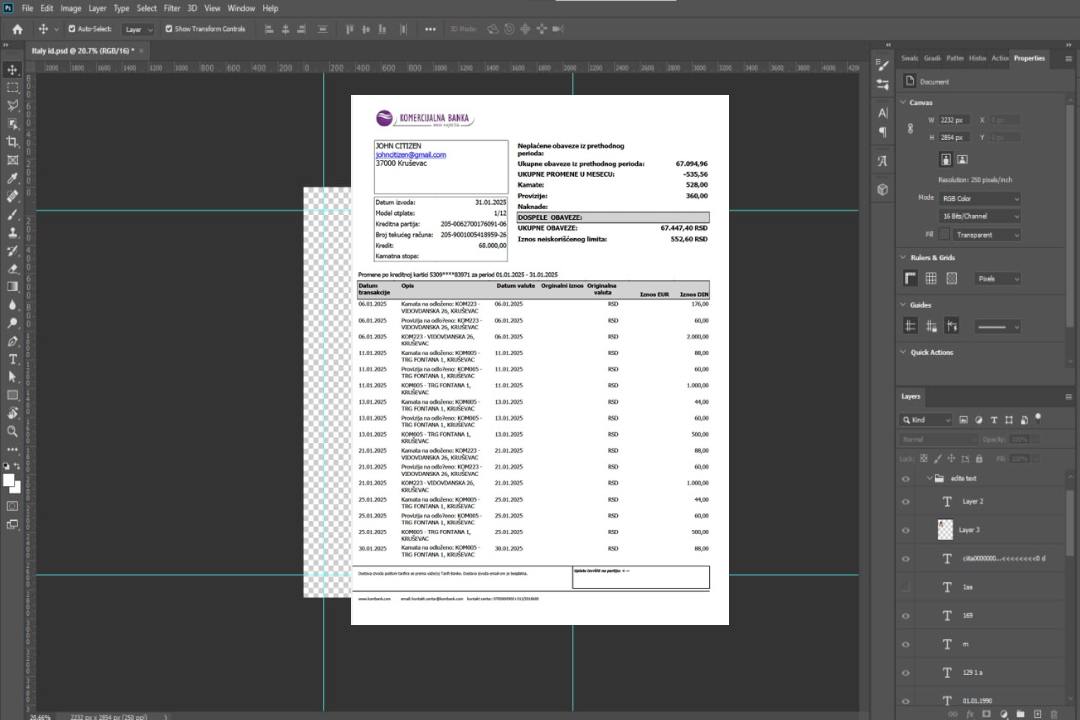Viewport: 1080px width, 720px height.
Task: Select the Blur tool
Action: coord(12,305)
